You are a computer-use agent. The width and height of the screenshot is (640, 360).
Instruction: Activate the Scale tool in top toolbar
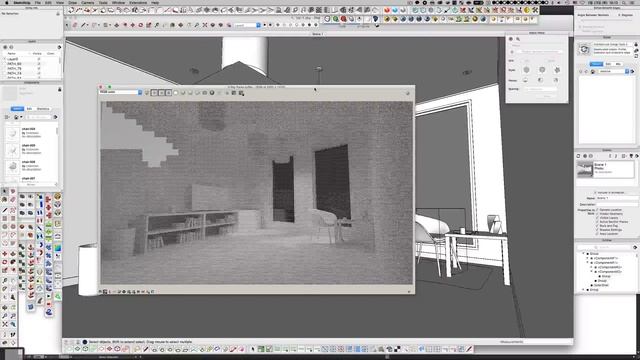(x=149, y=25)
